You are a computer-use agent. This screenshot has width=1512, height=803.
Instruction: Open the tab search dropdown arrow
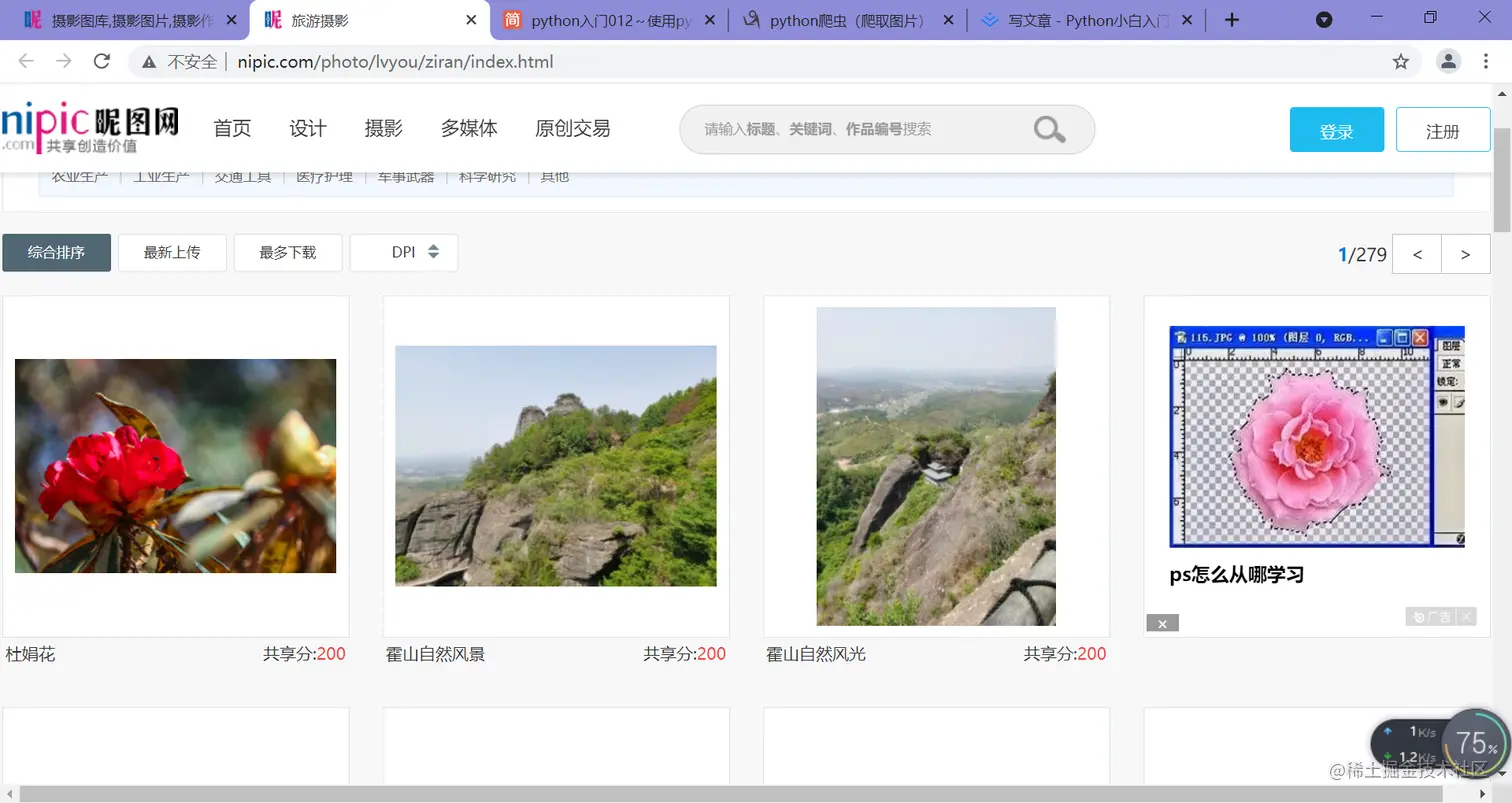coord(1324,20)
